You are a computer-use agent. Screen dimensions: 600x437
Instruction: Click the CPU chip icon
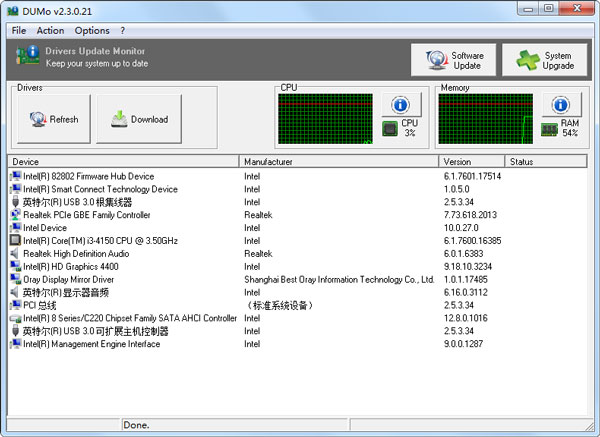[390, 129]
